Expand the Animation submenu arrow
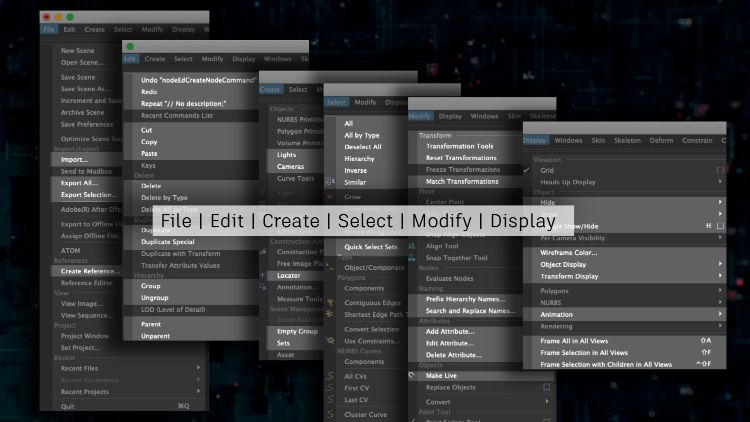 coord(718,314)
